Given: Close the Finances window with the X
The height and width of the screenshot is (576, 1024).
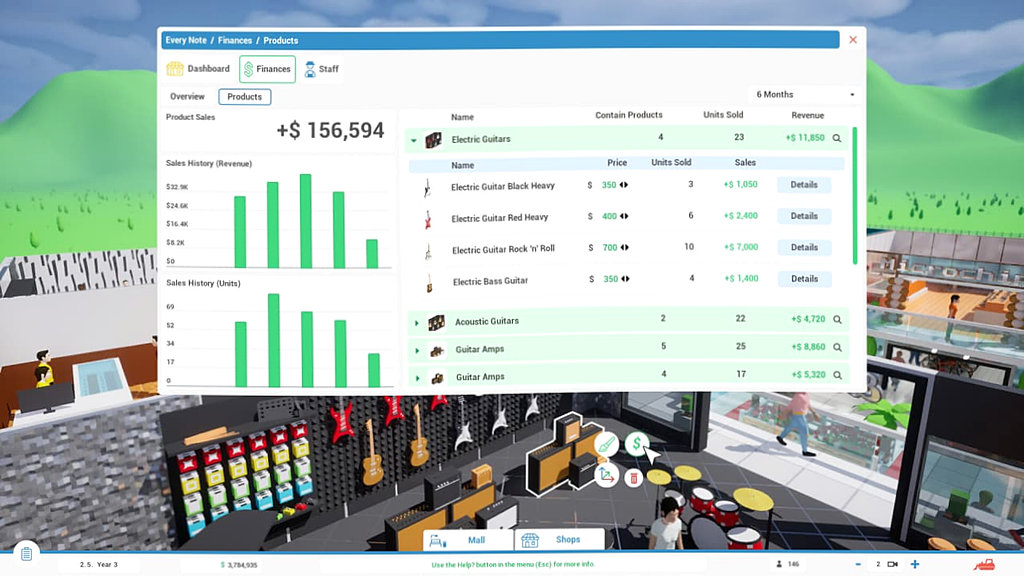Looking at the screenshot, I should pyautogui.click(x=853, y=40).
